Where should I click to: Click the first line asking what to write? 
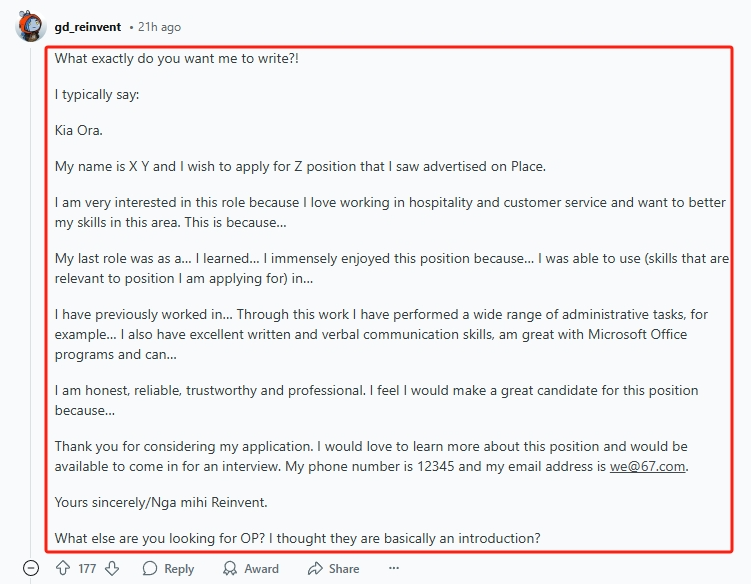pyautogui.click(x=177, y=58)
